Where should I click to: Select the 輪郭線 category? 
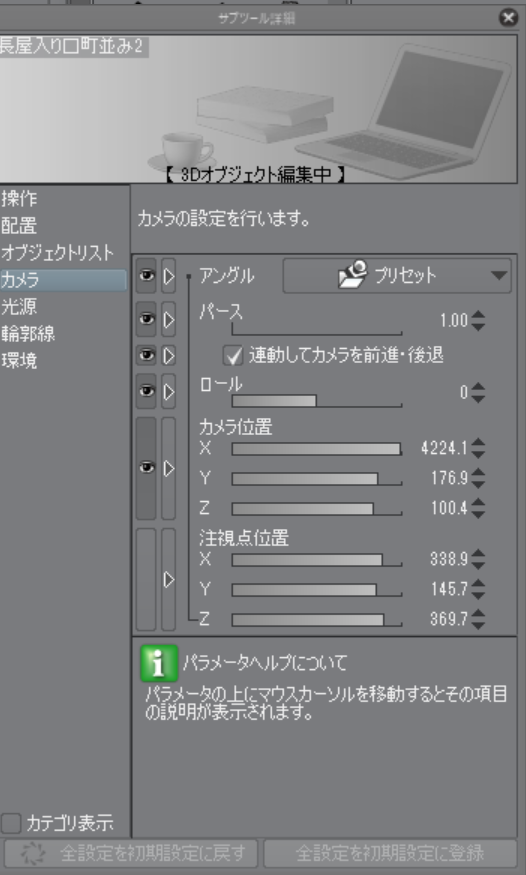pos(64,334)
